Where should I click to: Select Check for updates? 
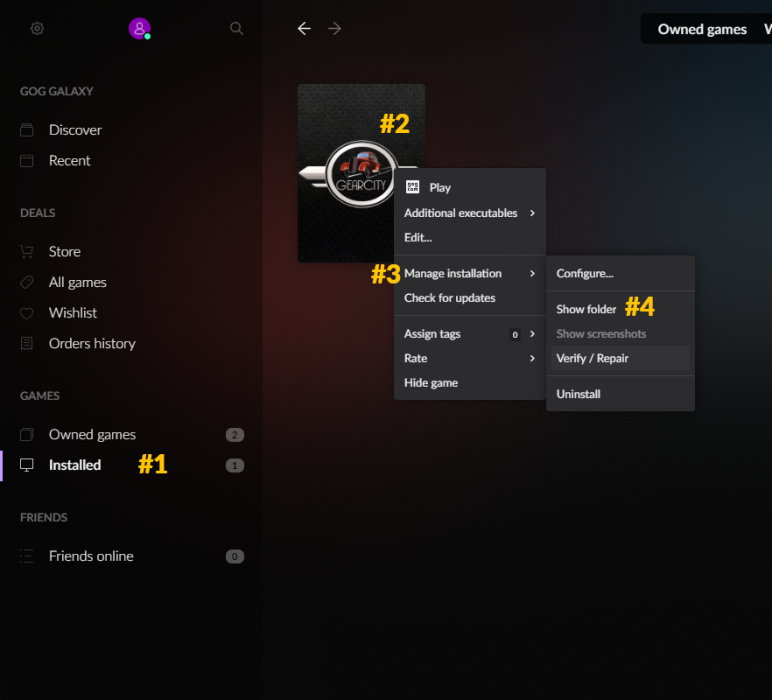pyautogui.click(x=450, y=298)
